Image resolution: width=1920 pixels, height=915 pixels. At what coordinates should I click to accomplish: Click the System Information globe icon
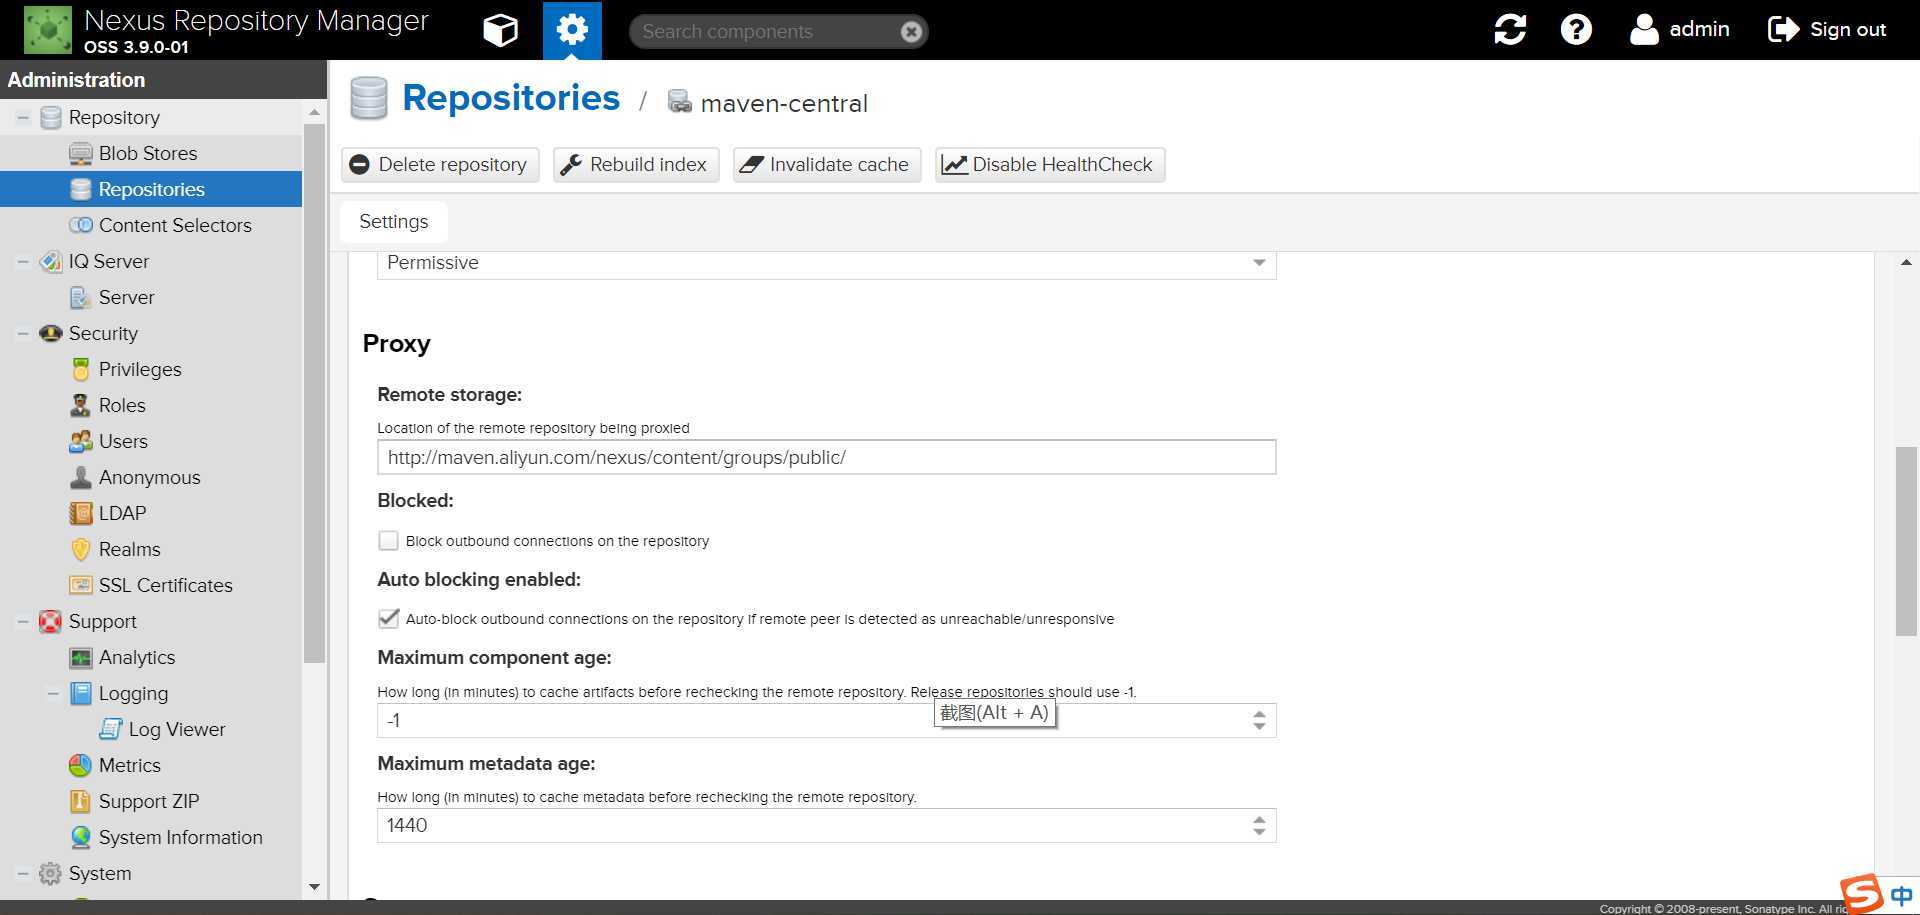pos(80,837)
